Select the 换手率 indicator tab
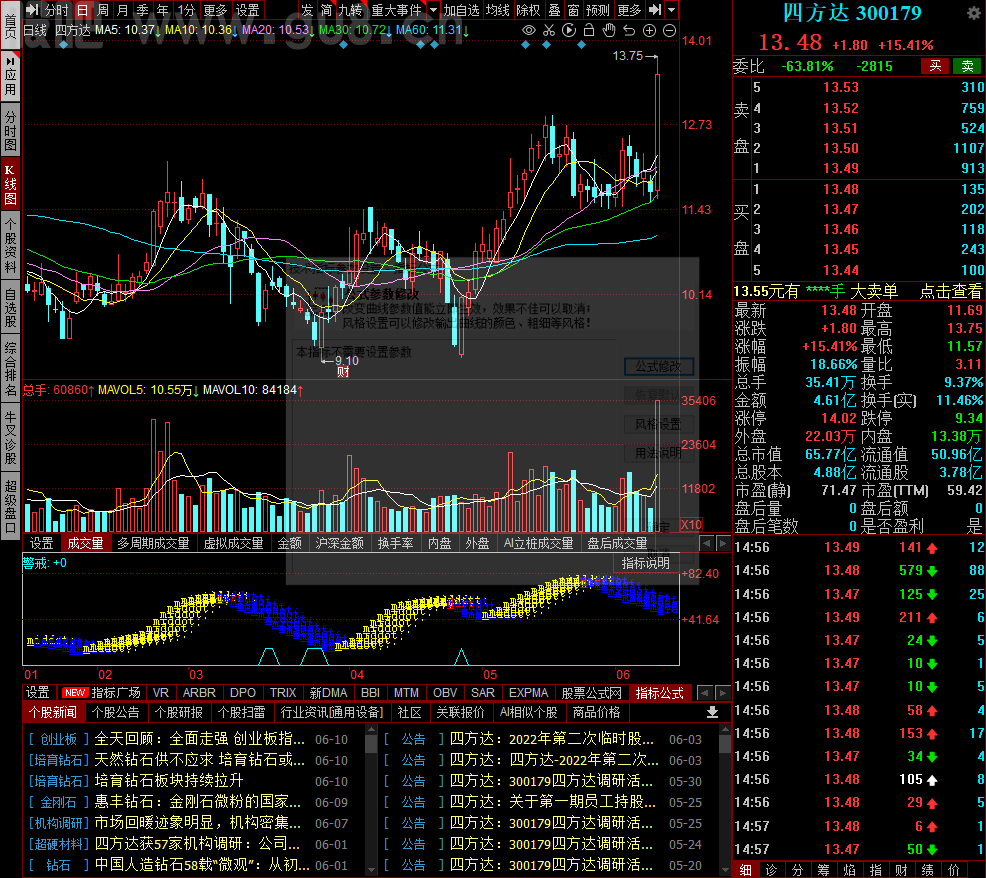 [395, 543]
